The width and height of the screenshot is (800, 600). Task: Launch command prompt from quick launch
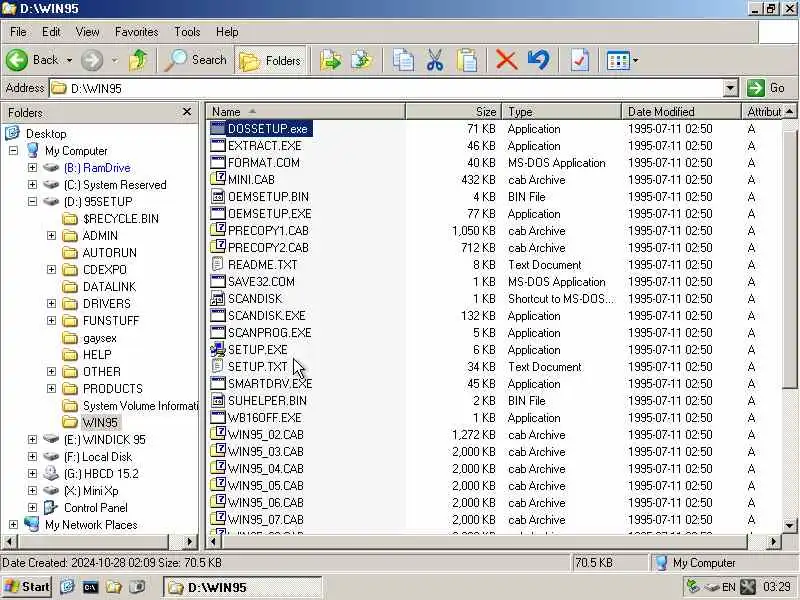pyautogui.click(x=90, y=587)
